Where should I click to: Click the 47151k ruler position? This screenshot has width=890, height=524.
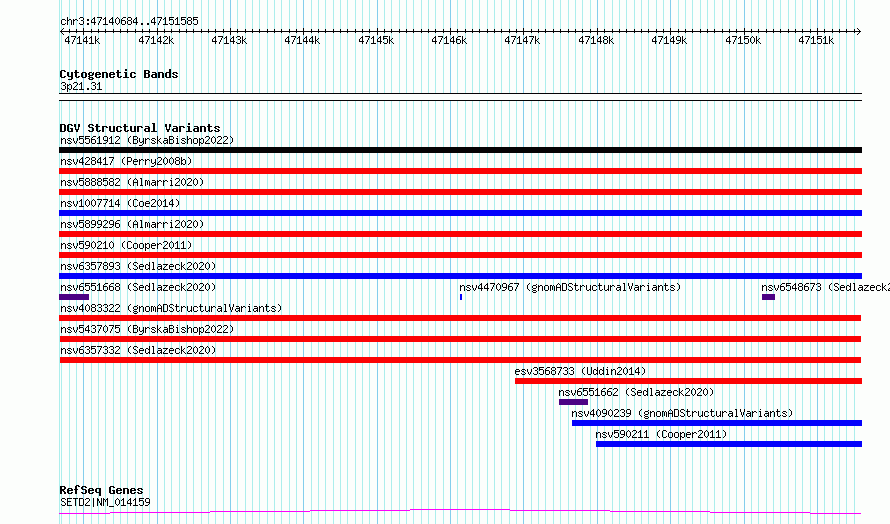(x=817, y=40)
